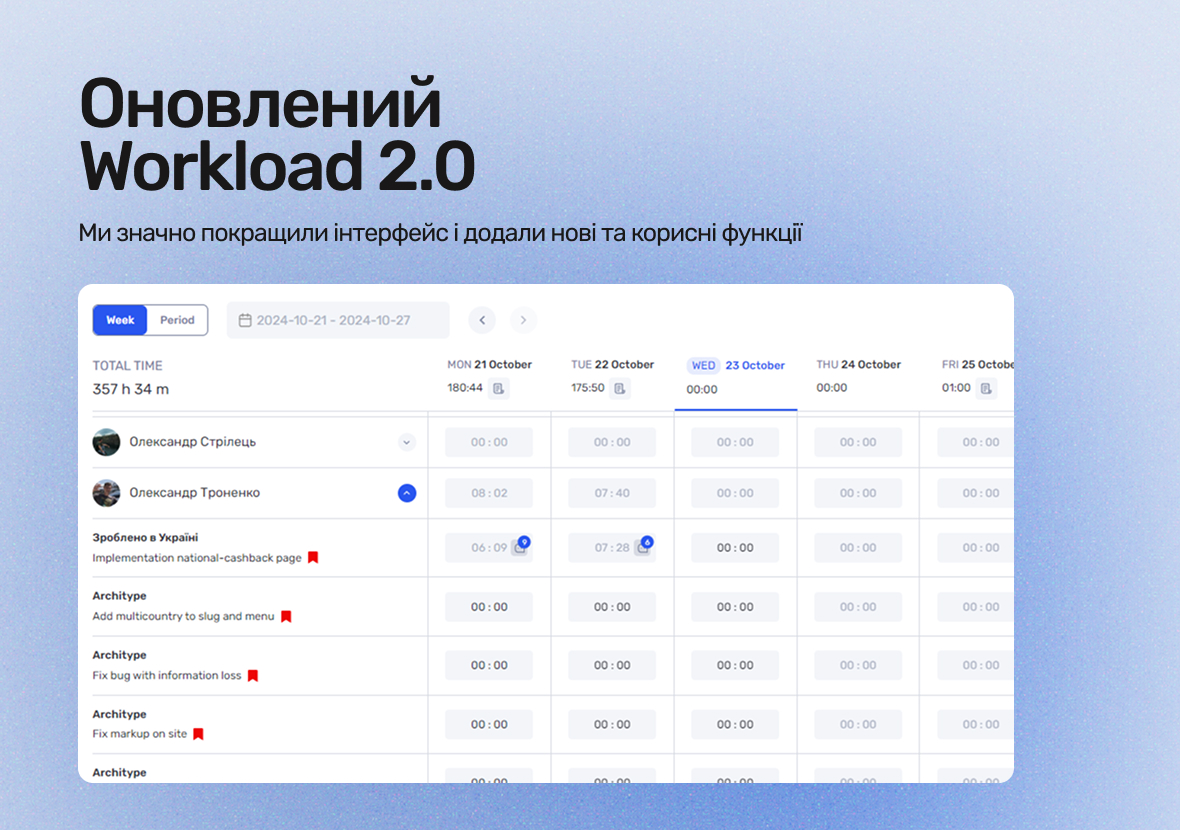
Task: Click the Fix markup on site task
Action: pos(140,734)
